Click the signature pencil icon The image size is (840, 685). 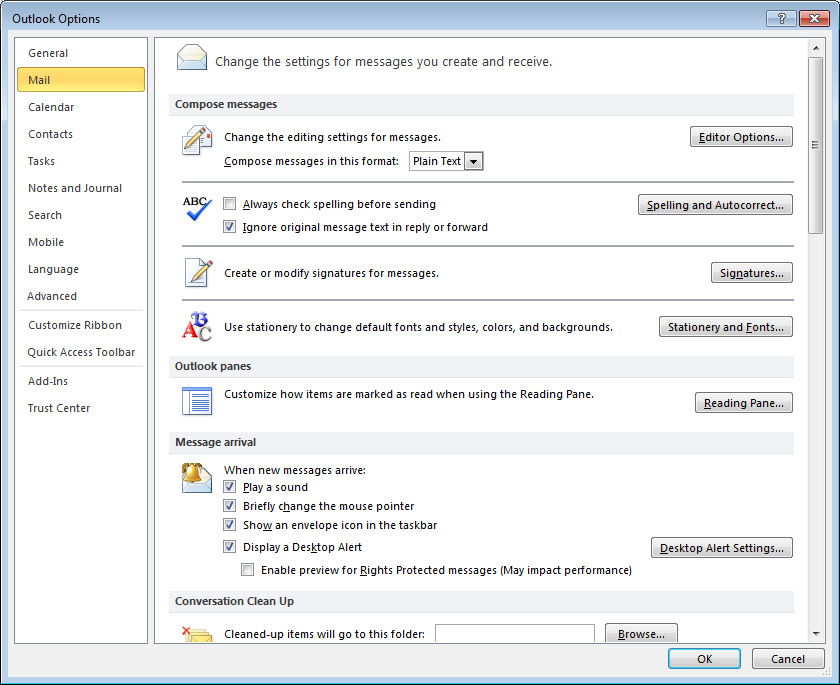pyautogui.click(x=198, y=273)
